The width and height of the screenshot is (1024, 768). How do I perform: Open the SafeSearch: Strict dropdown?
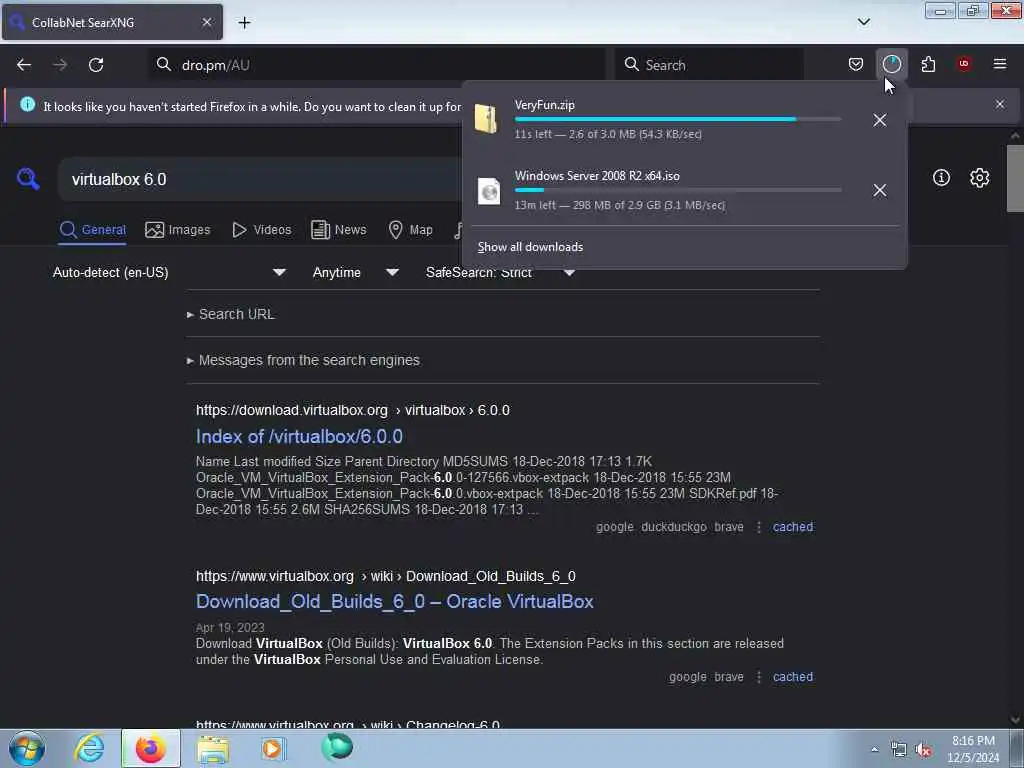[500, 272]
